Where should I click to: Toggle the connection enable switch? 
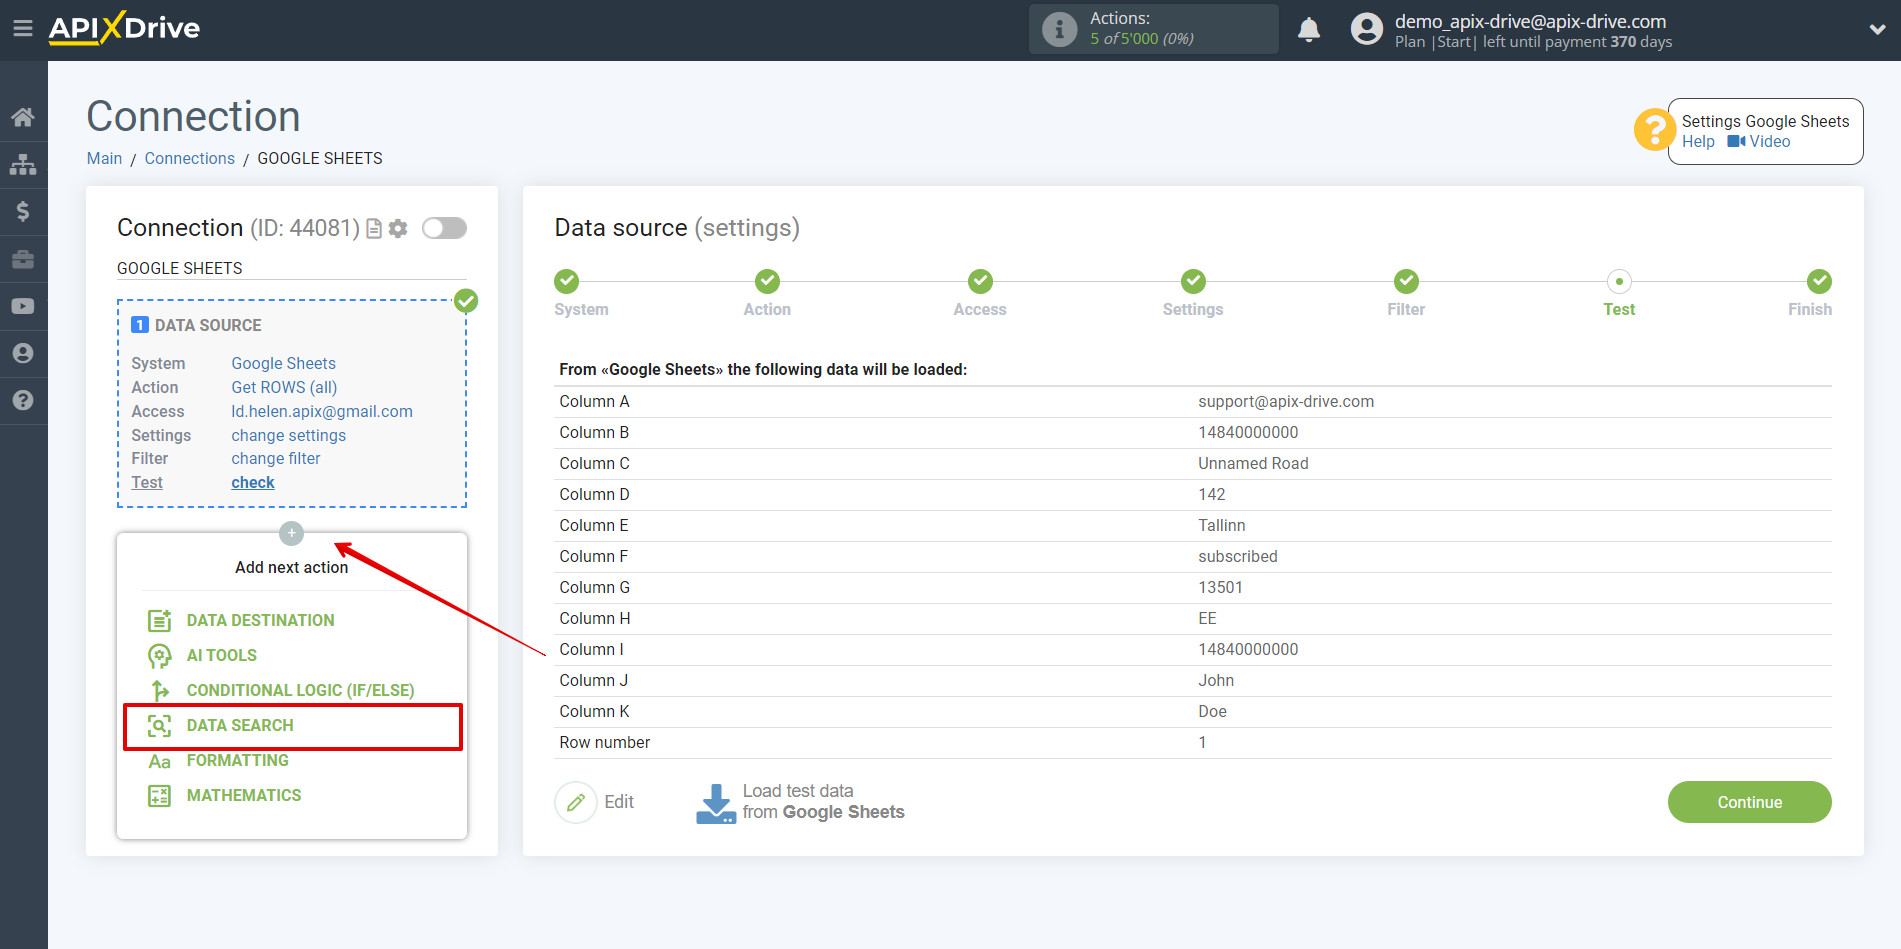[x=444, y=228]
